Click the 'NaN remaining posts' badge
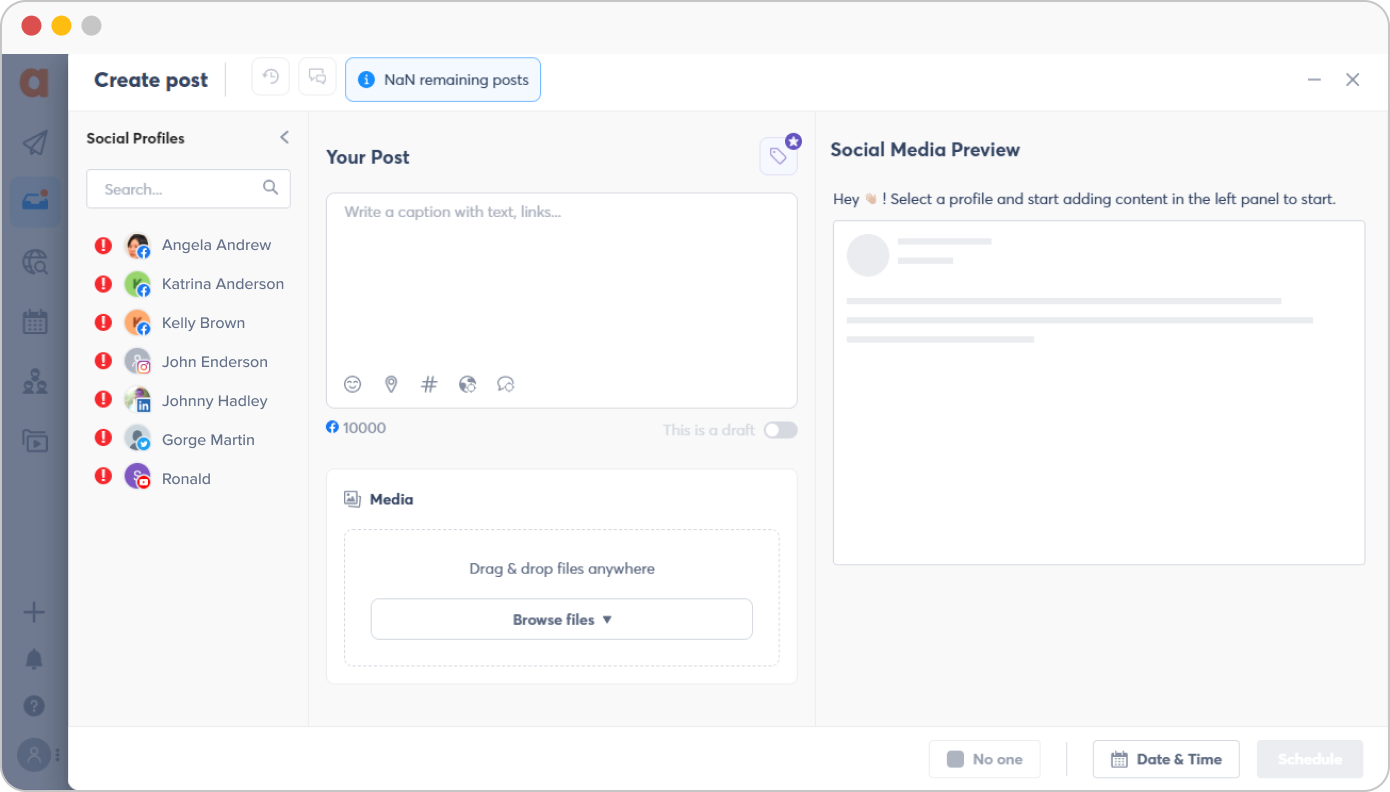 pos(443,80)
